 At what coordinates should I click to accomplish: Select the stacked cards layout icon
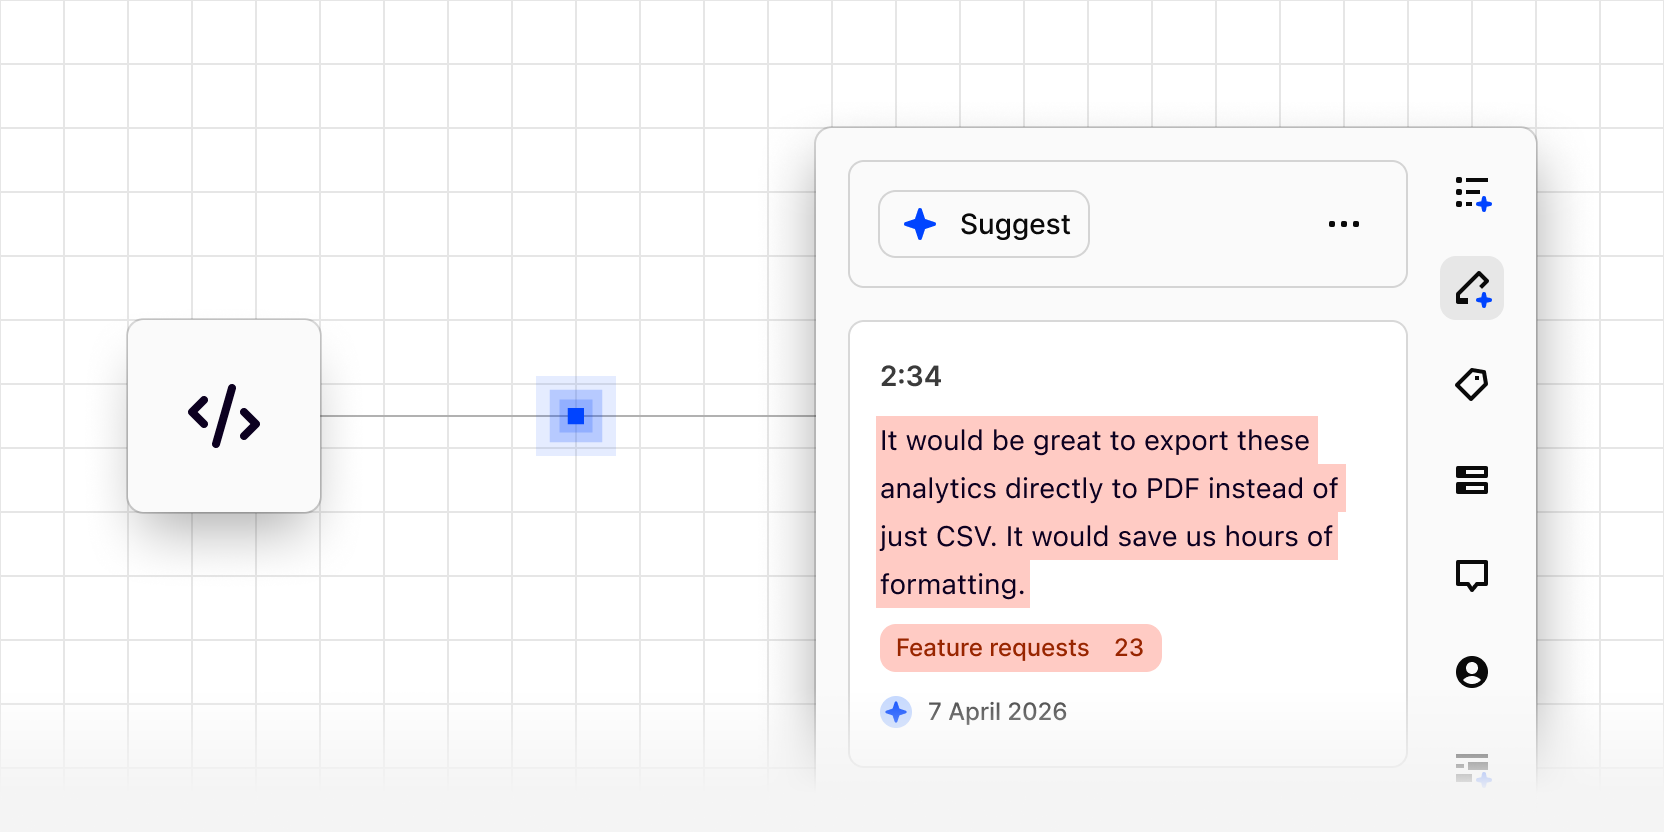(x=1471, y=480)
